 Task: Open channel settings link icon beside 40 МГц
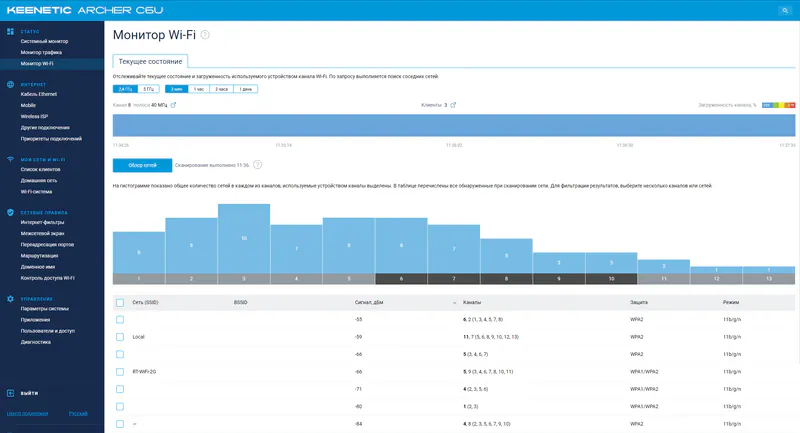tap(173, 105)
